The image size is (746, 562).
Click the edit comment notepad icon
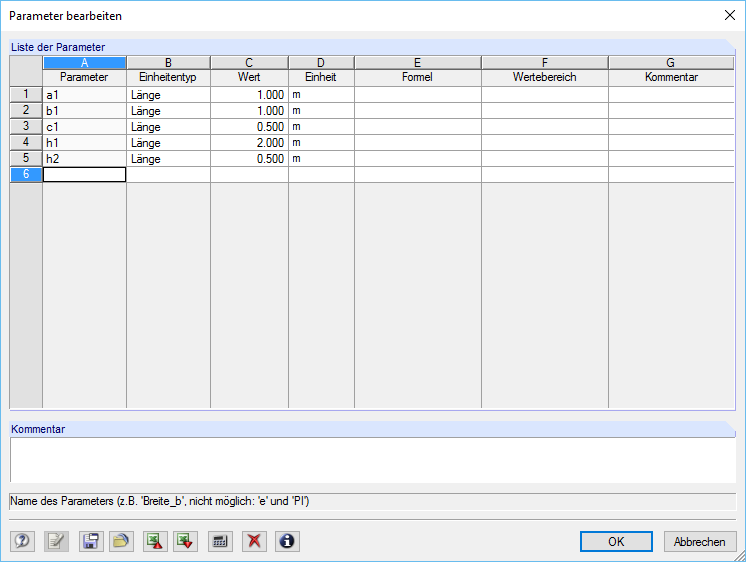click(57, 541)
